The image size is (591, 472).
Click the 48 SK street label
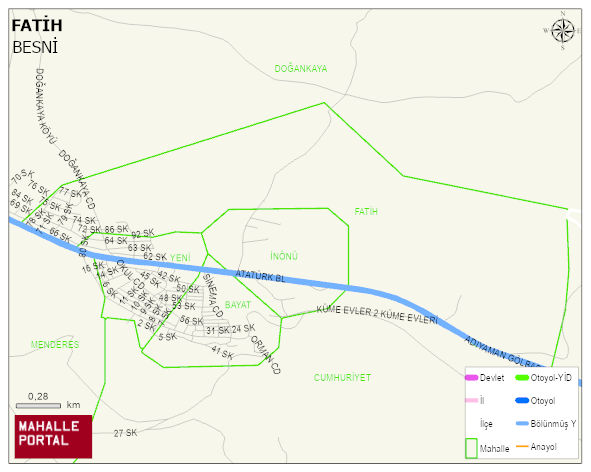[x=170, y=297]
